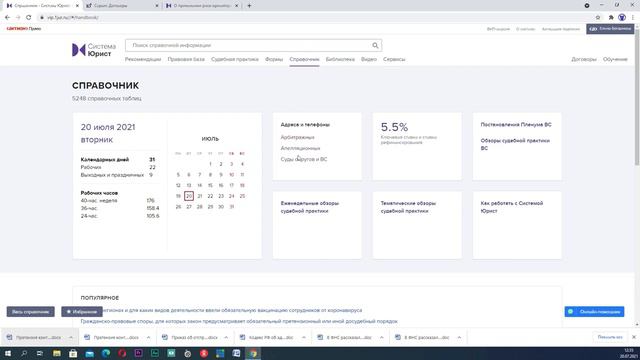The height and width of the screenshot is (360, 640).
Task: Open Opera browser from taskbar
Action: [x=122, y=353]
